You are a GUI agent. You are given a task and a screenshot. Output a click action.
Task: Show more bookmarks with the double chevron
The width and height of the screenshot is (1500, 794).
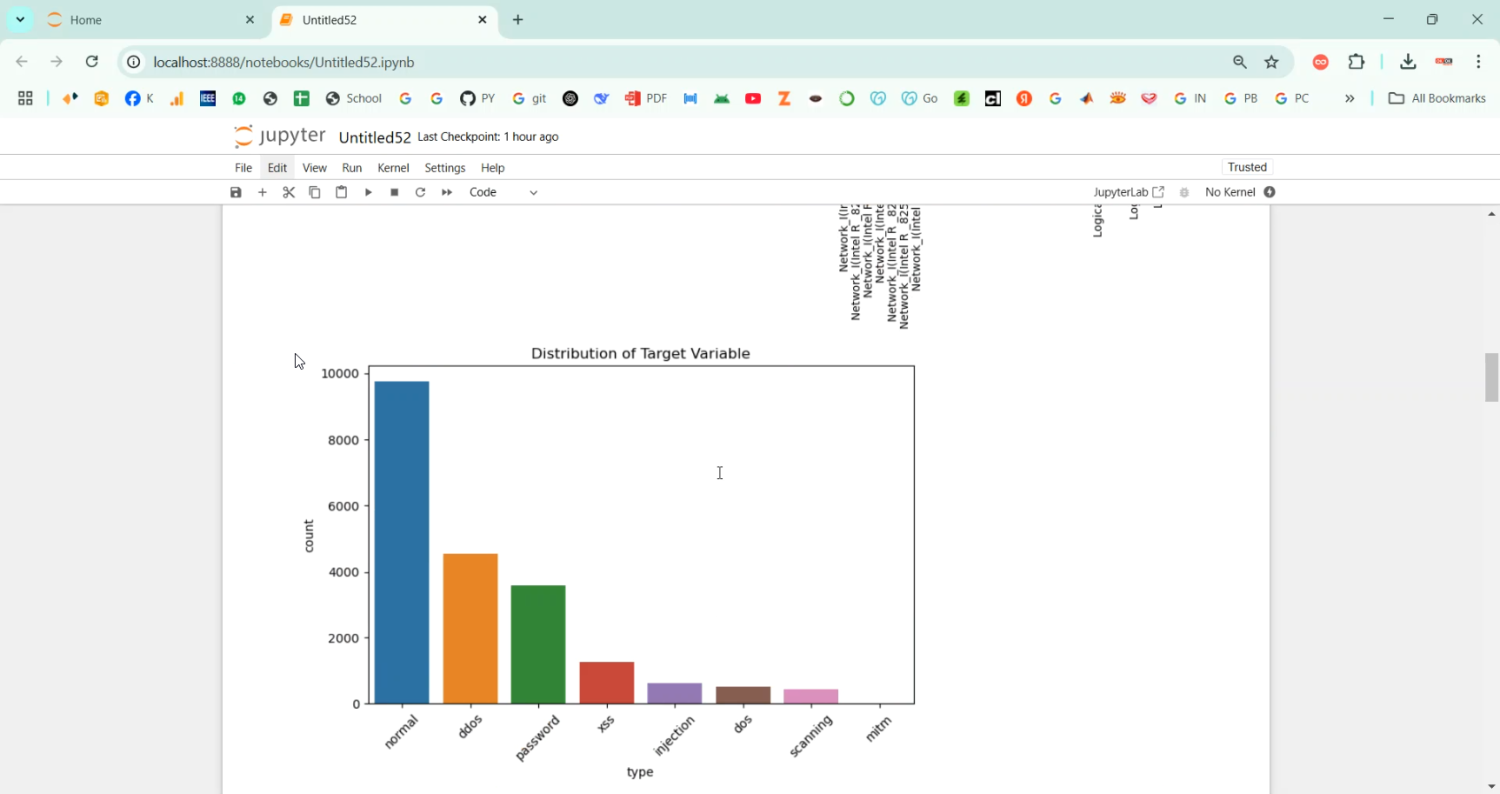pos(1349,98)
